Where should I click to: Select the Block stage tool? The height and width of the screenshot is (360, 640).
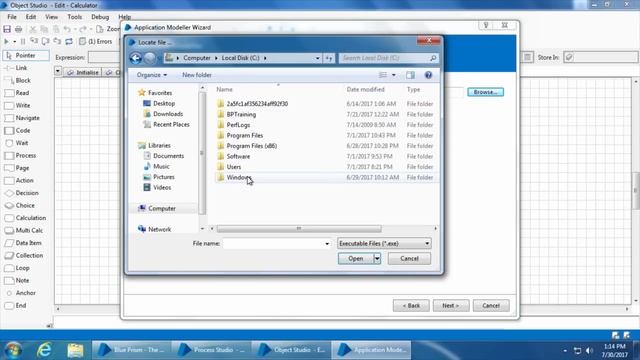(x=18, y=80)
